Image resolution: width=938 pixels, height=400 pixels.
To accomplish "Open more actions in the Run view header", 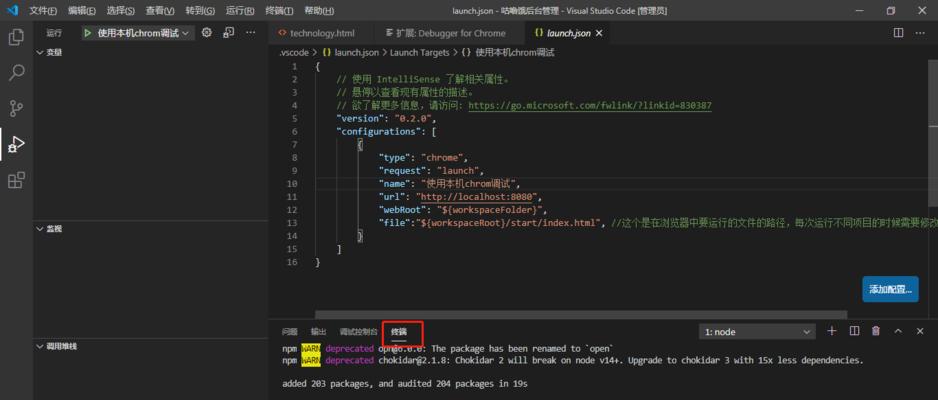I will (251, 33).
